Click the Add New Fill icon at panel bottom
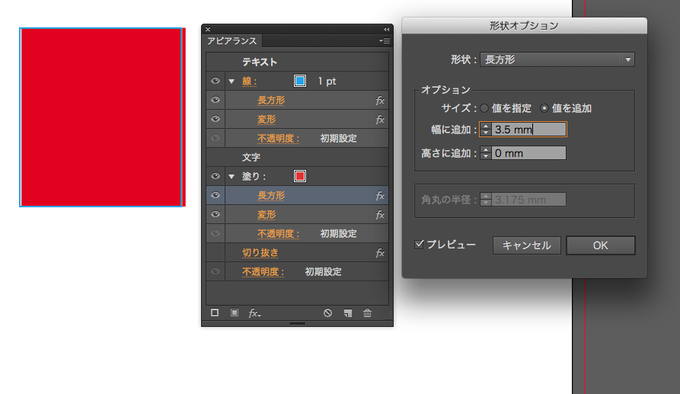 point(234,313)
